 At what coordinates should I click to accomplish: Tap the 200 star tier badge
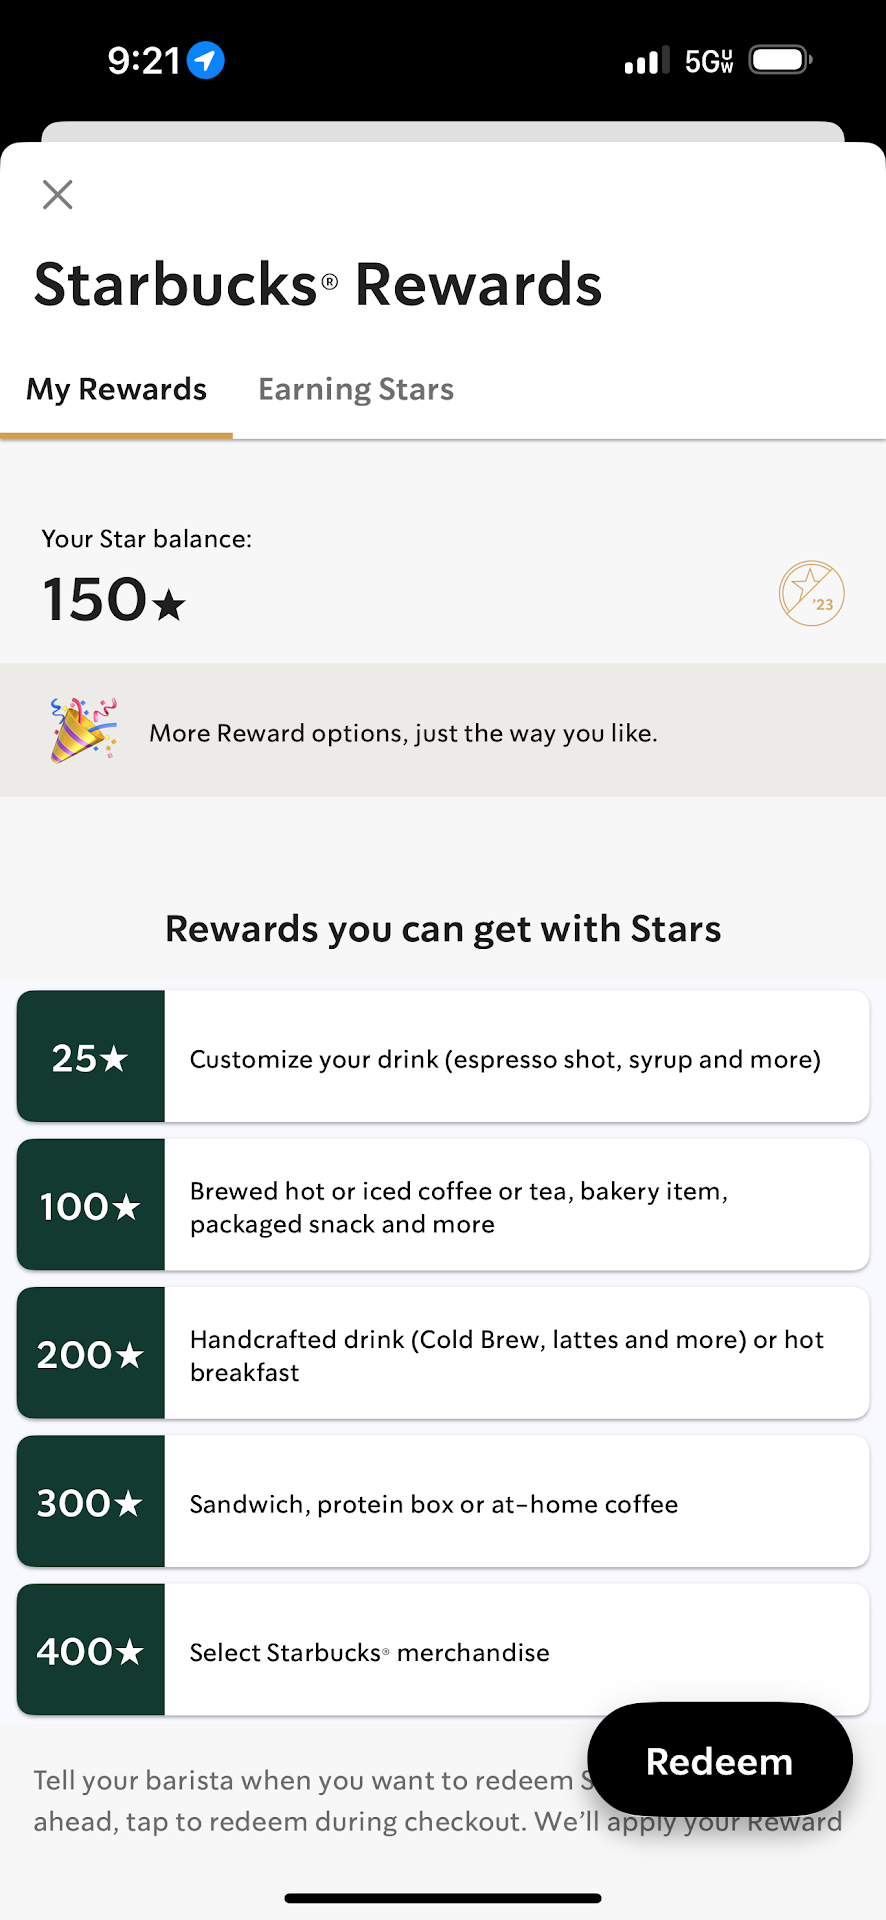(x=91, y=1353)
